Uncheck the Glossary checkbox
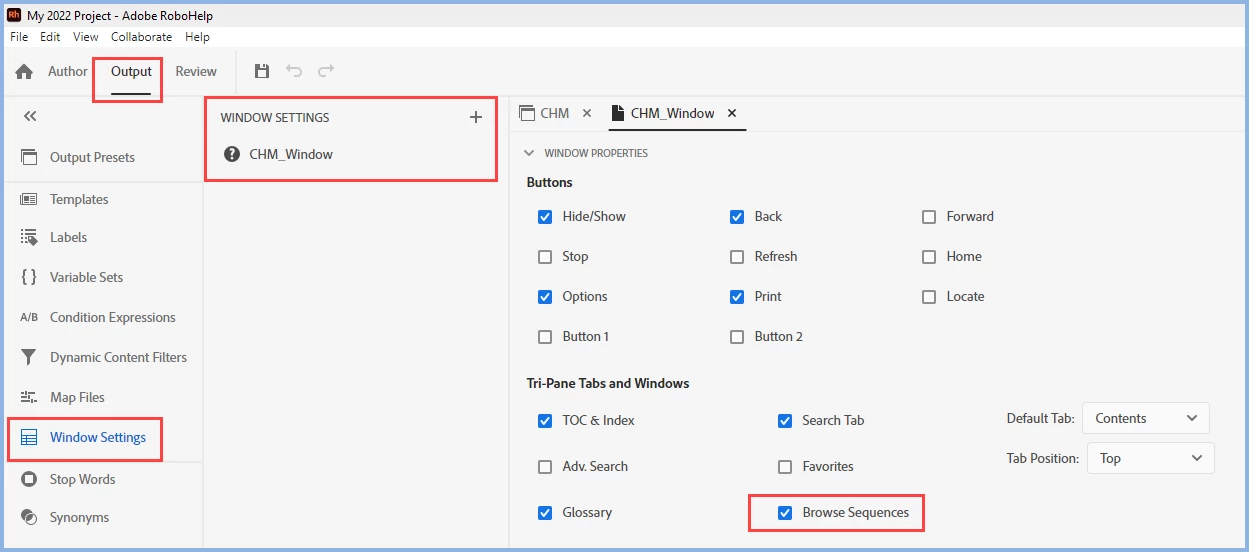 (545, 512)
